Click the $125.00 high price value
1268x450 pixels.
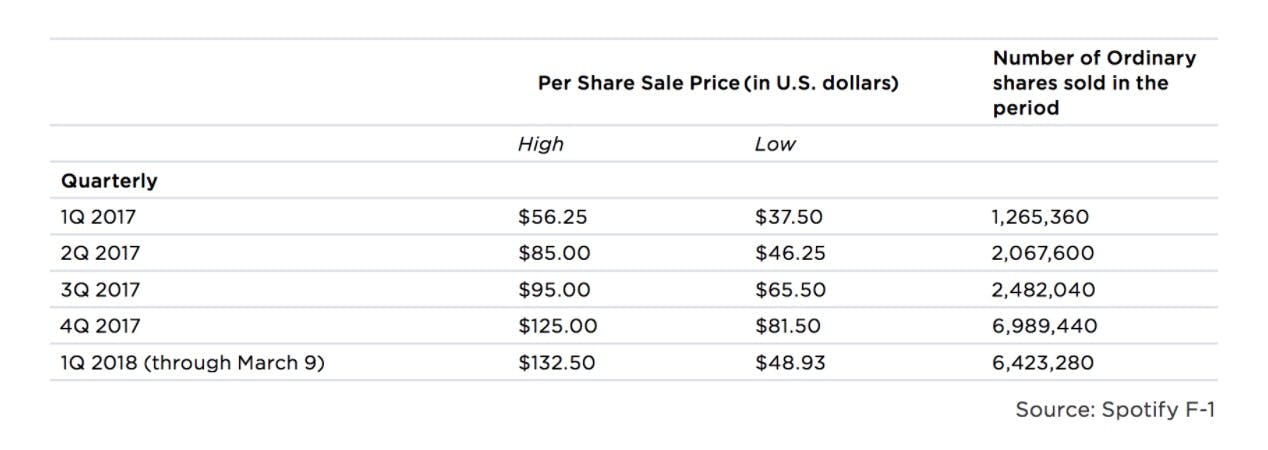558,326
